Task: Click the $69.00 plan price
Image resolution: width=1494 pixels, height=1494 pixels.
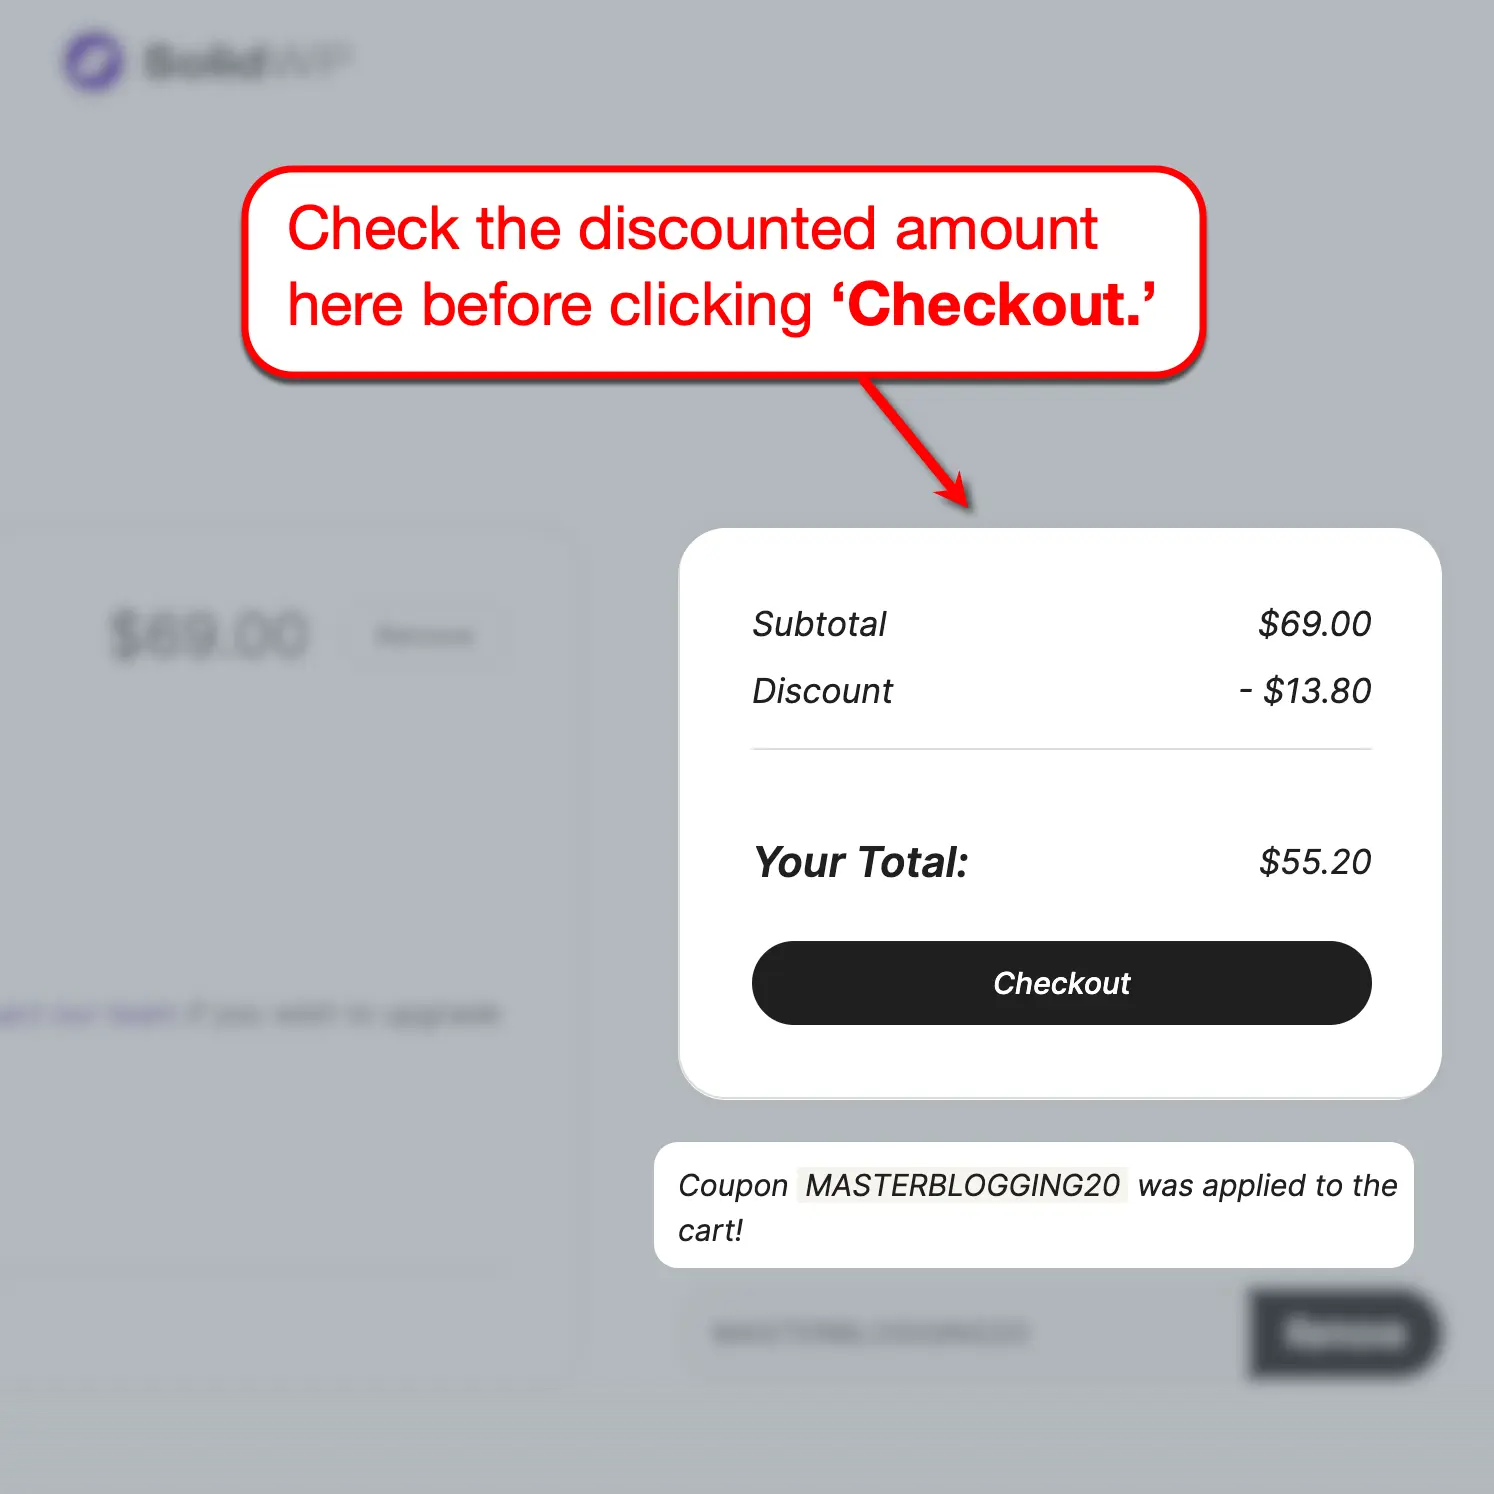Action: tap(207, 631)
